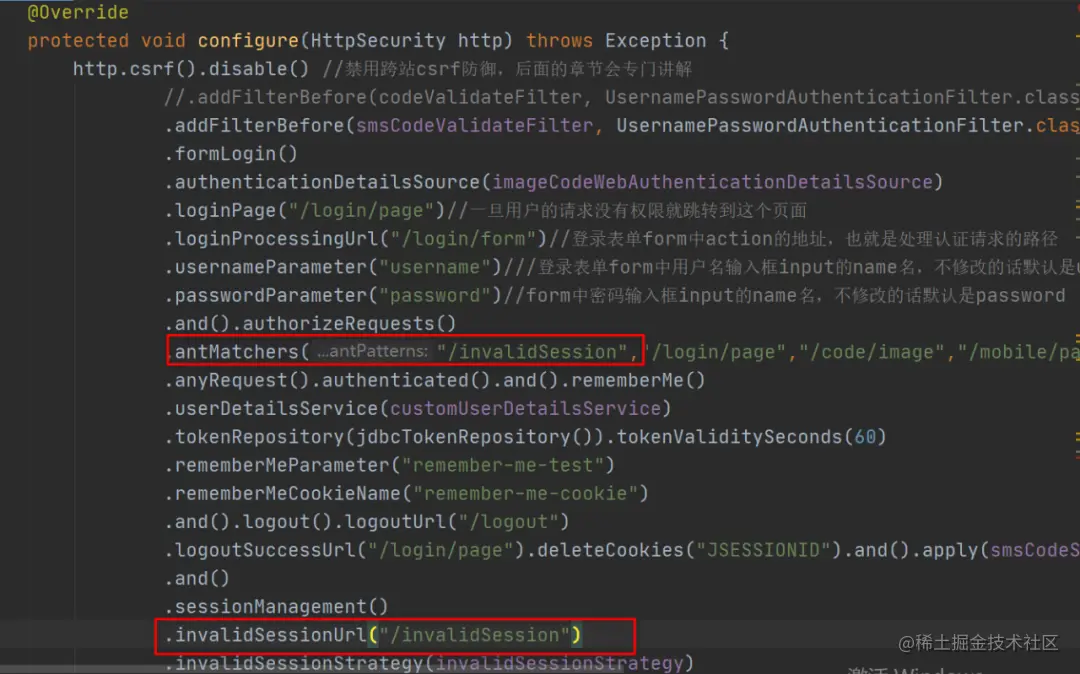Click the "remember-me-test" string
Image resolution: width=1080 pixels, height=674 pixels.
tap(502, 464)
